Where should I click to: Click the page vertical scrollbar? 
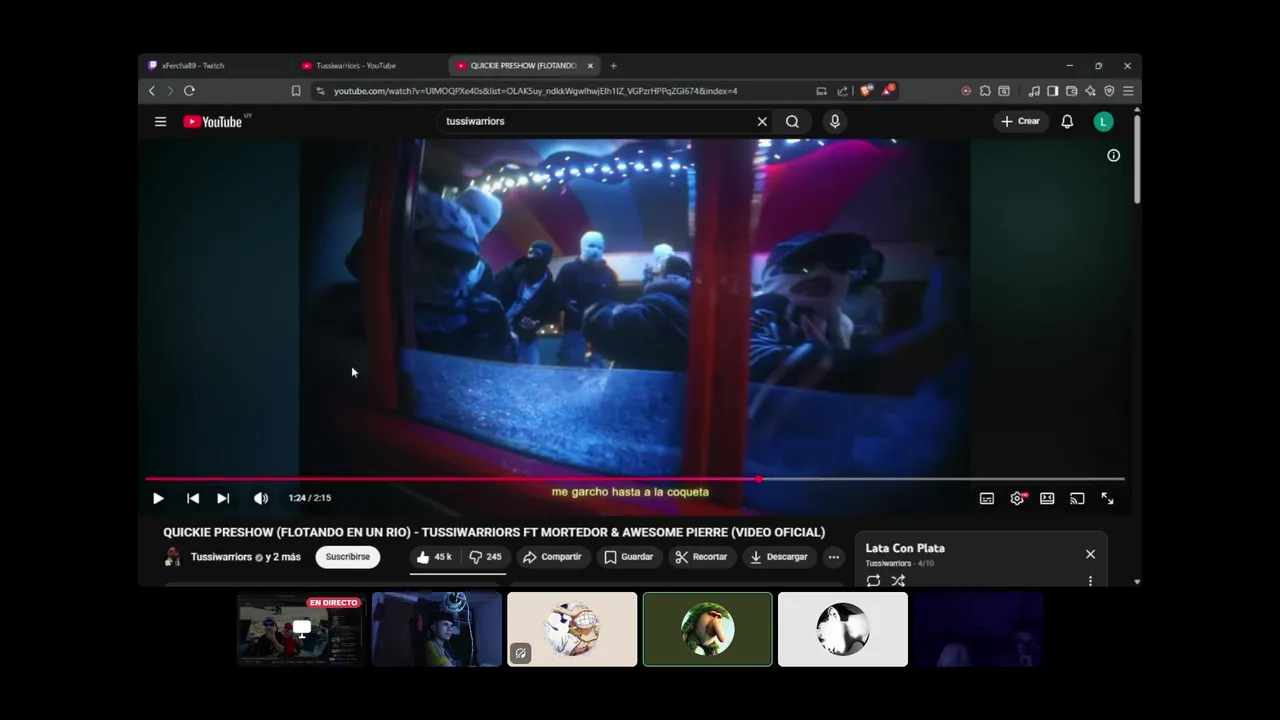pyautogui.click(x=1137, y=160)
